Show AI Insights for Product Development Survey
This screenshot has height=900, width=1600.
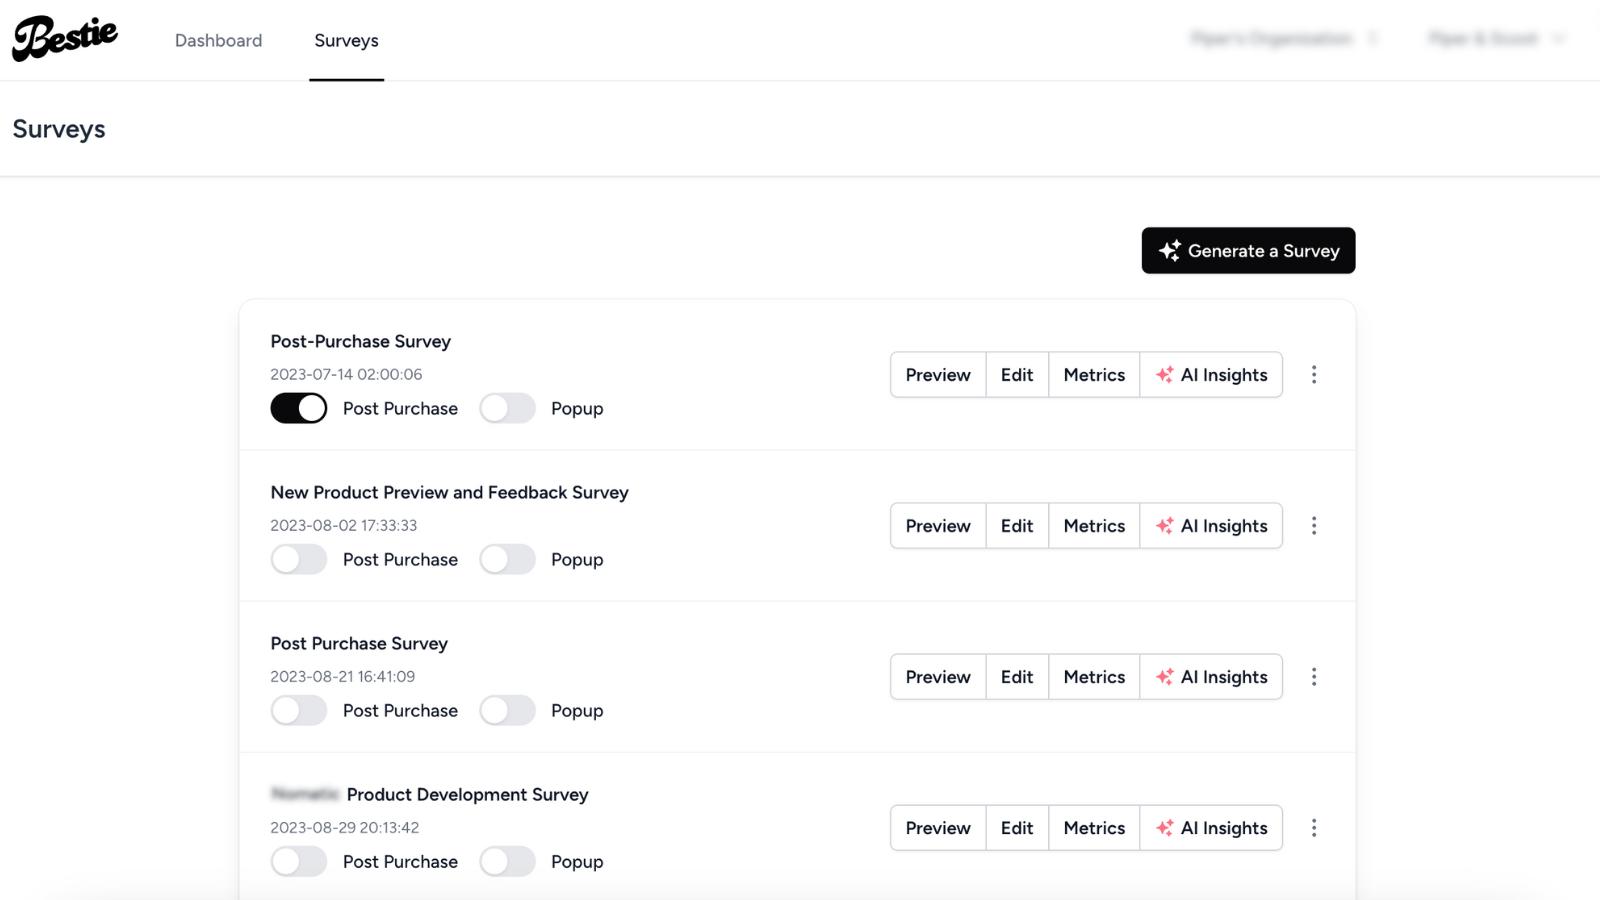pyautogui.click(x=1211, y=828)
